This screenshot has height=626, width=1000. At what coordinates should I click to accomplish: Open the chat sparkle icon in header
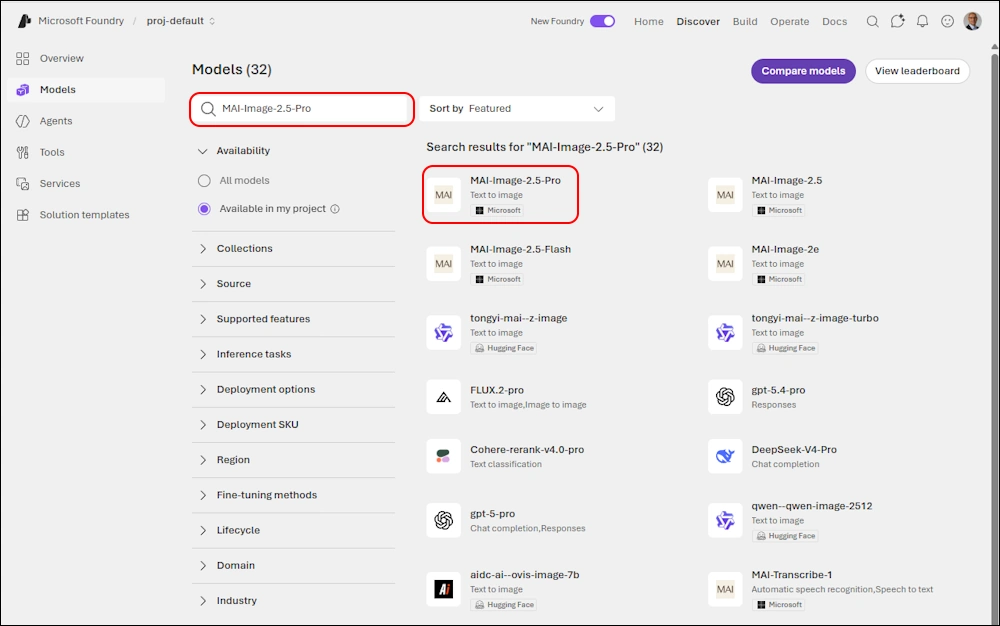click(x=897, y=21)
